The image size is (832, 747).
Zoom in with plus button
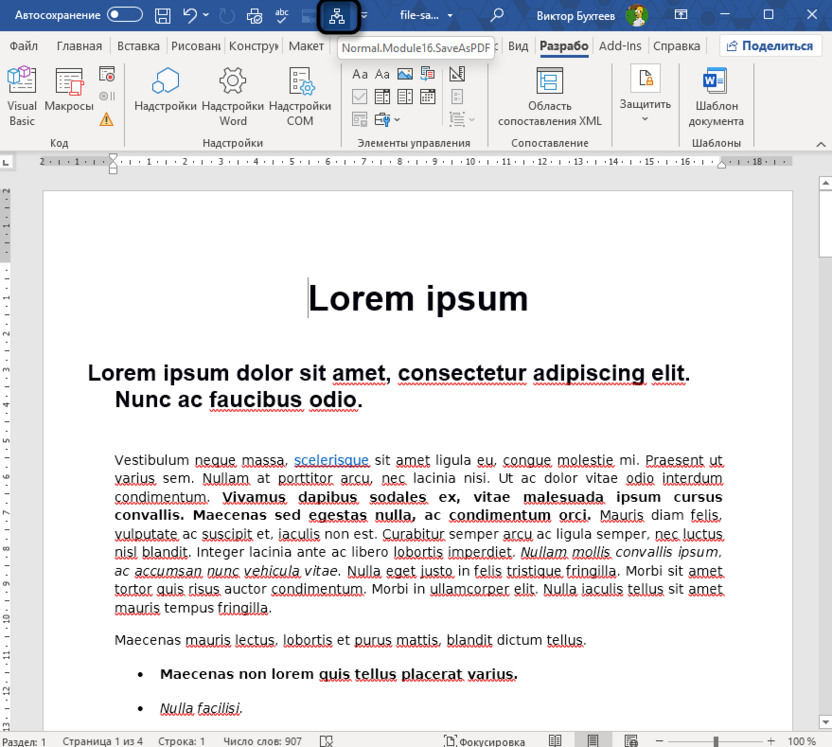point(771,741)
